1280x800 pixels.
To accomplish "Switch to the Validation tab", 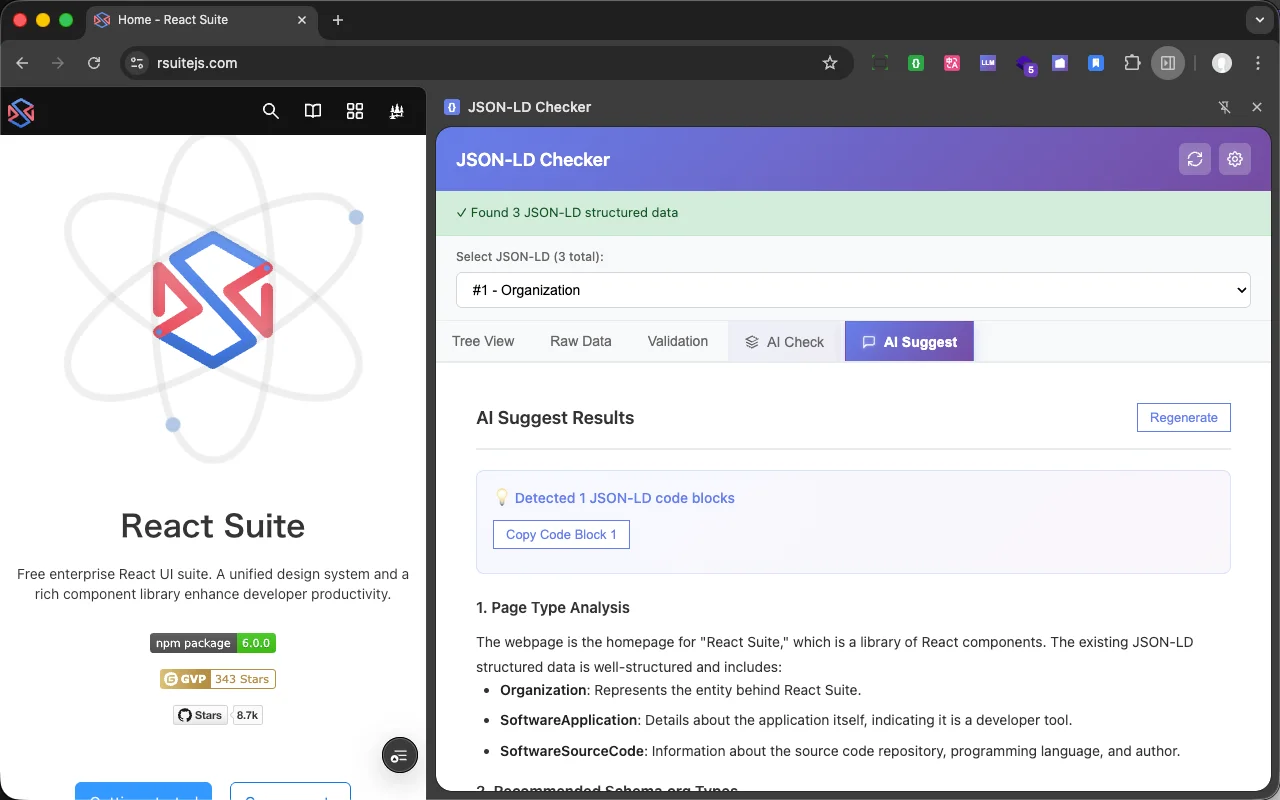I will 678,341.
